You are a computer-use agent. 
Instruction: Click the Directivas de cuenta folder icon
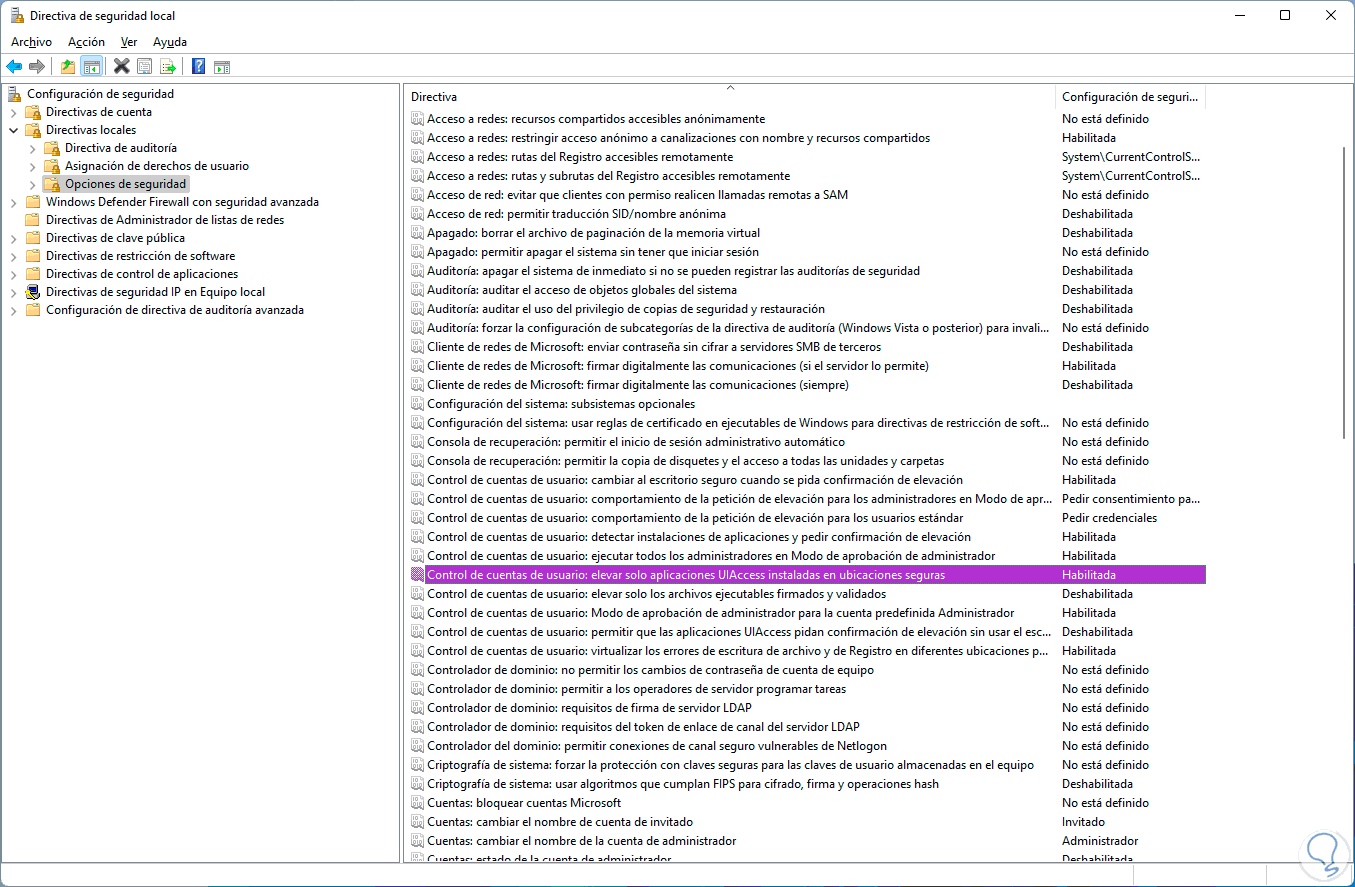pos(33,112)
